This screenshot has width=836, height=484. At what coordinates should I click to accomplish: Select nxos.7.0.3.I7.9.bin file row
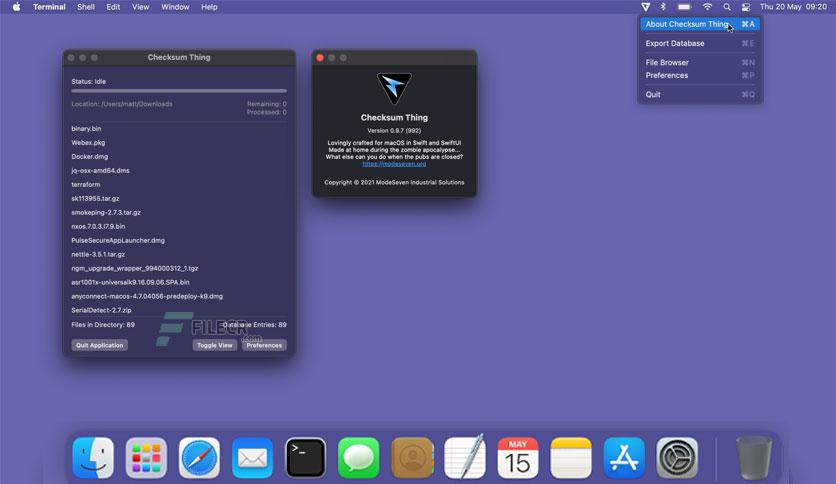click(179, 226)
